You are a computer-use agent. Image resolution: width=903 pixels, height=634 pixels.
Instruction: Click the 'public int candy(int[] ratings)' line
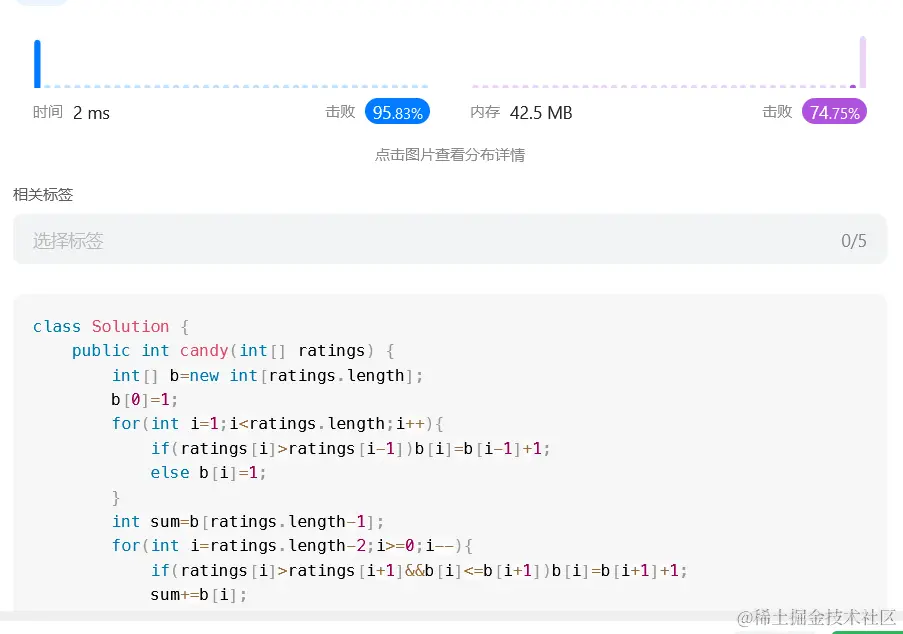point(233,351)
